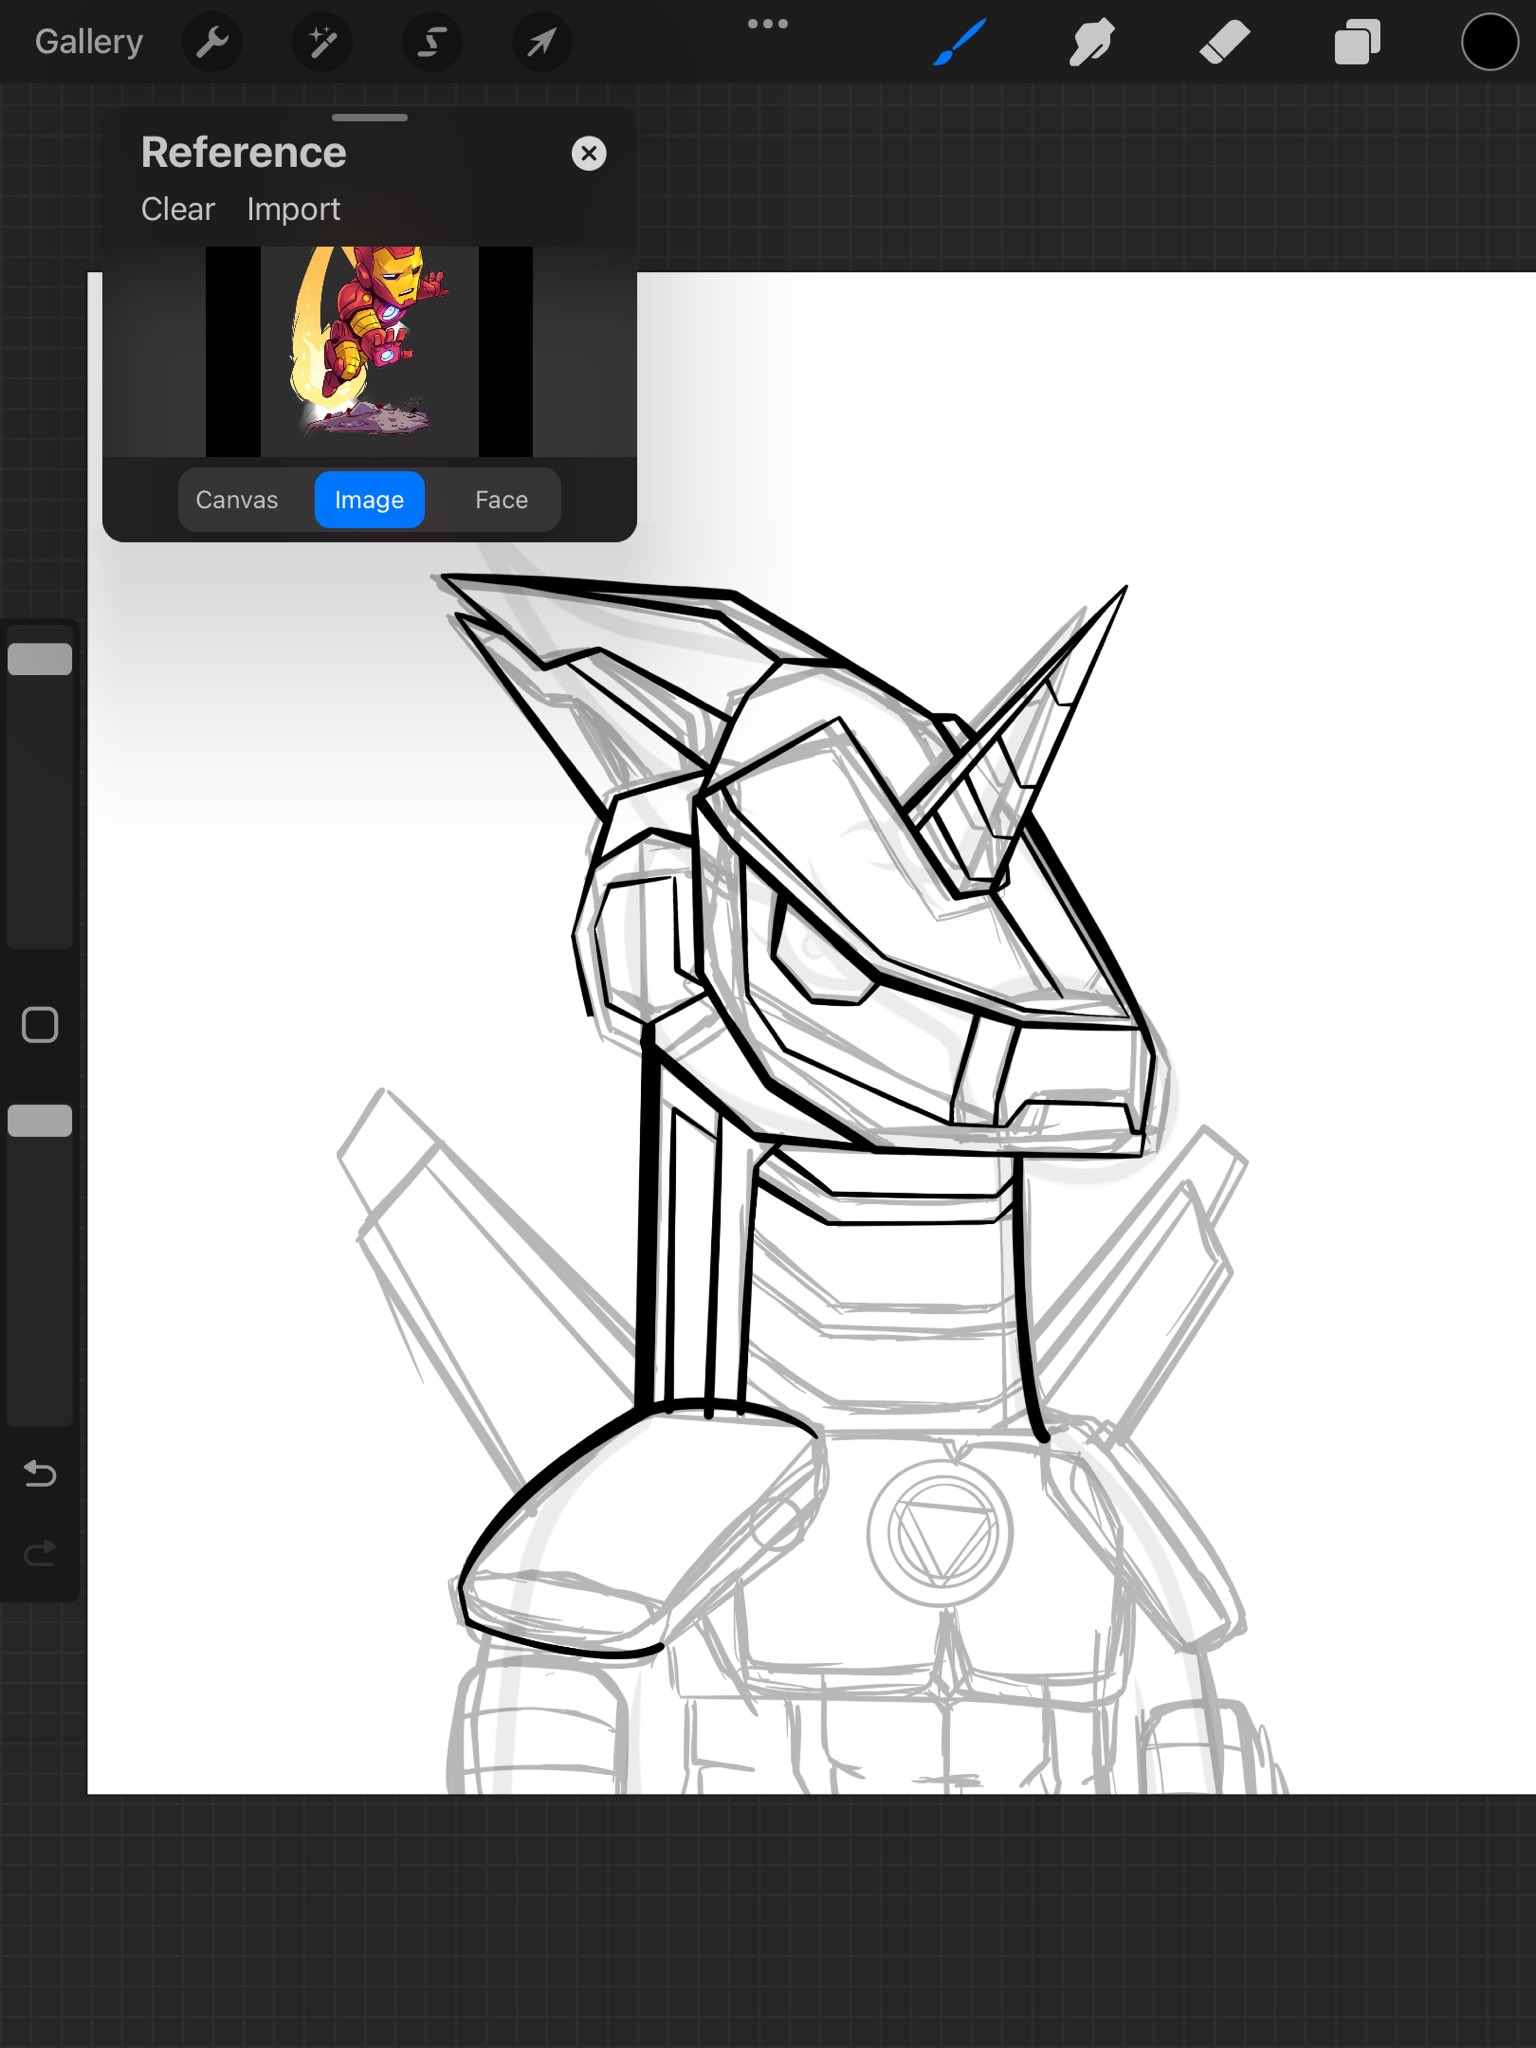Select the Eraser tool
The image size is (1536, 2048).
pyautogui.click(x=1224, y=42)
